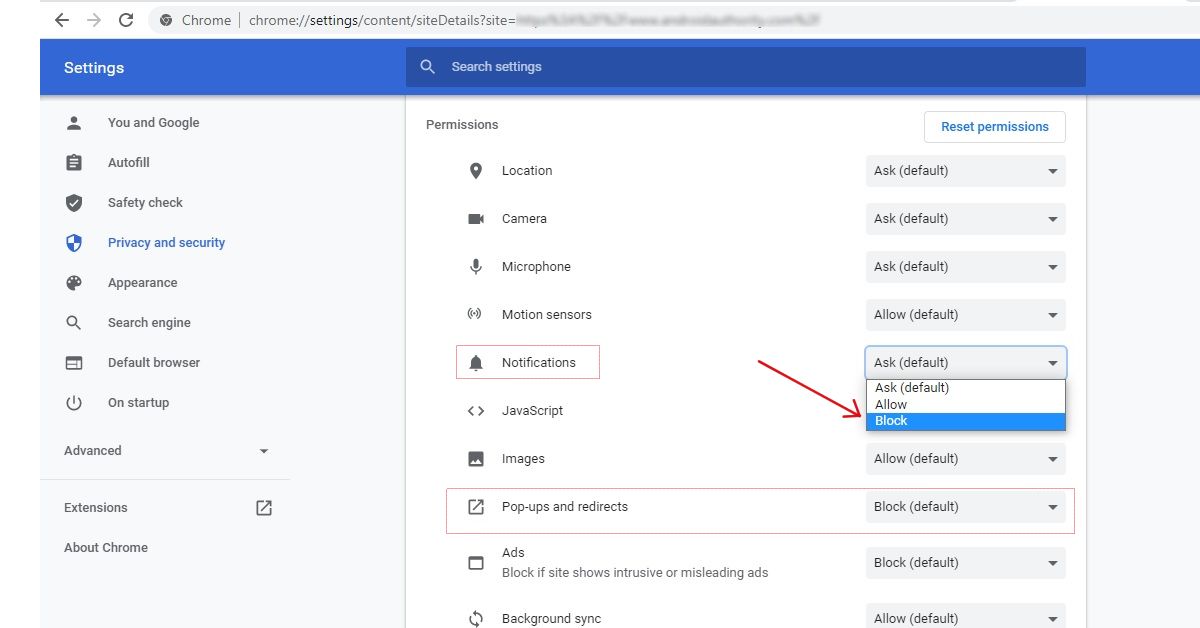1200x628 pixels.
Task: Click the search magnifier in Search settings
Action: (x=428, y=66)
